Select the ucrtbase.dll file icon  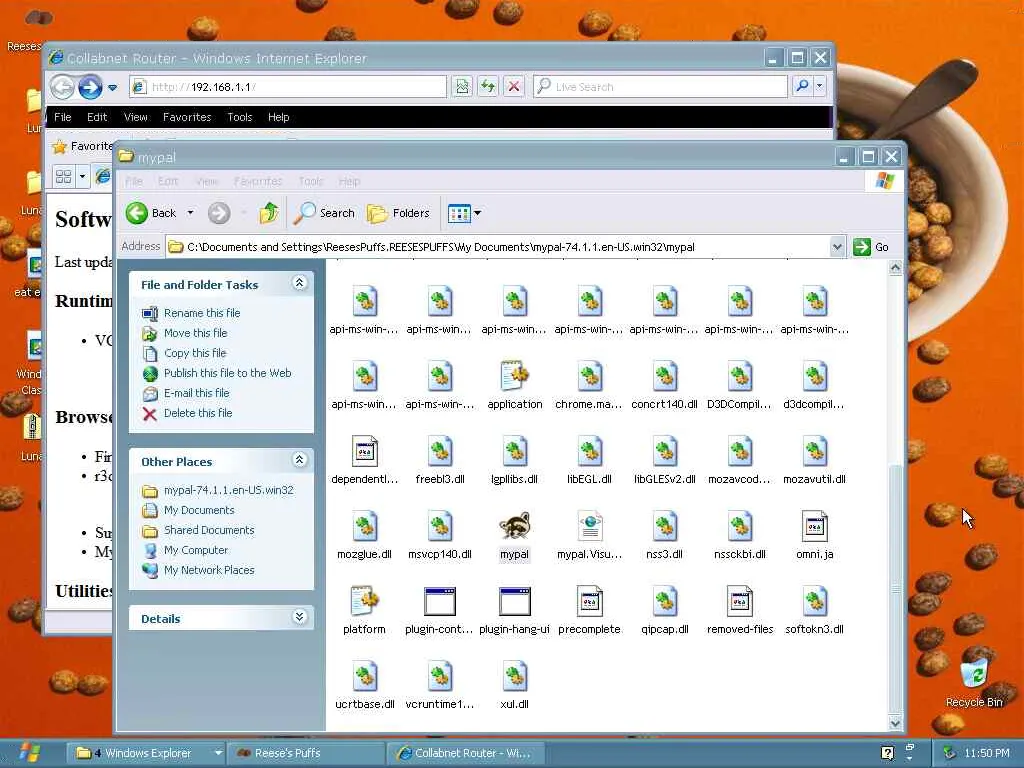click(364, 677)
